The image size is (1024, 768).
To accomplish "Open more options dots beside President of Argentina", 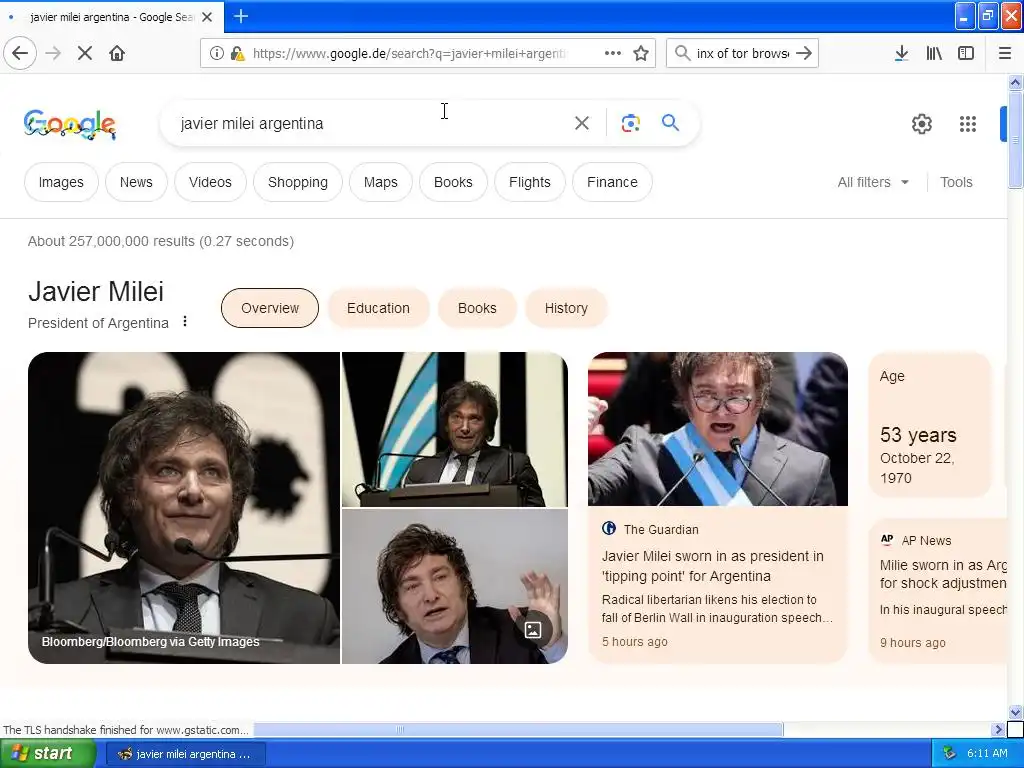I will click(185, 321).
